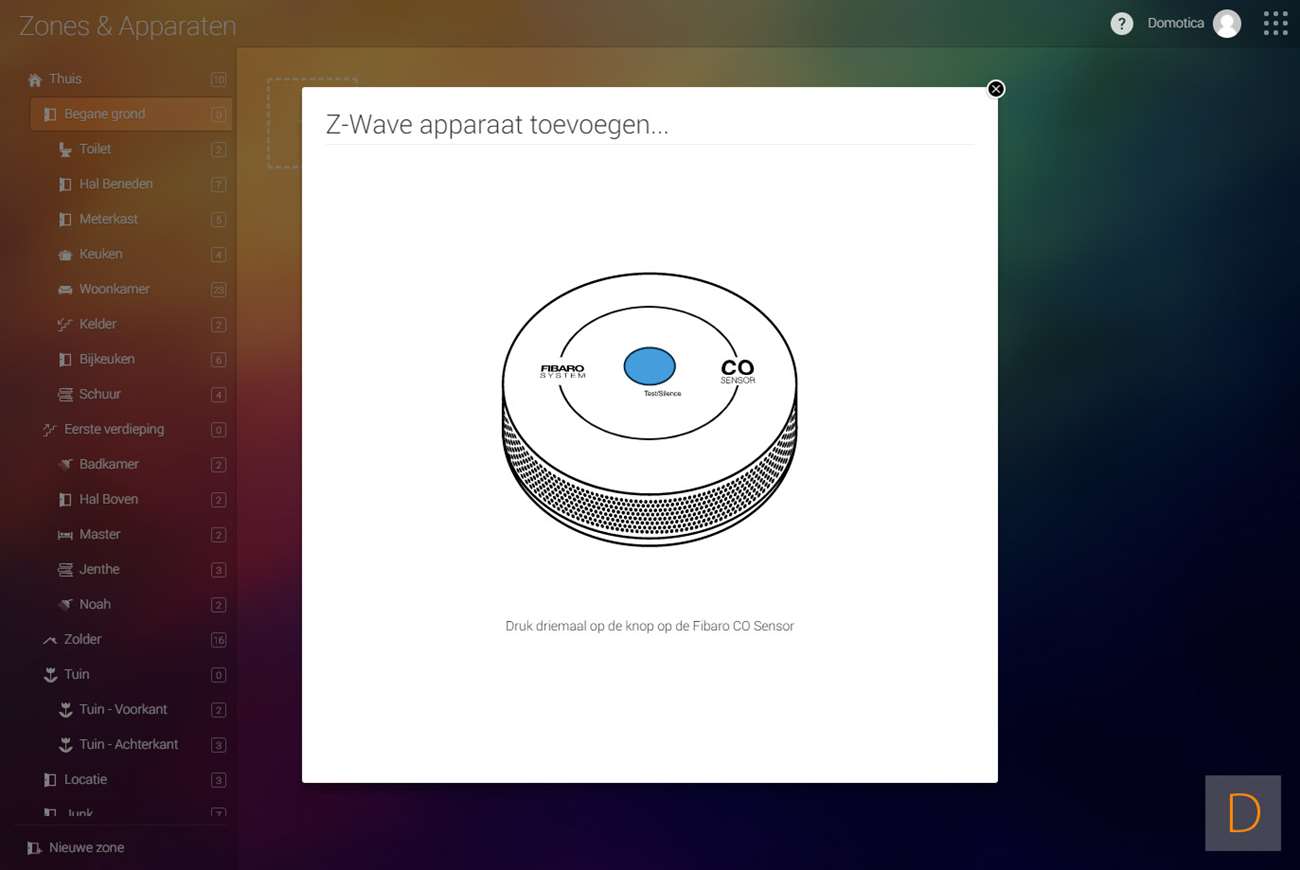This screenshot has height=870, width=1300.
Task: Click the Eerste verdieping stairs icon
Action: pyautogui.click(x=50, y=430)
